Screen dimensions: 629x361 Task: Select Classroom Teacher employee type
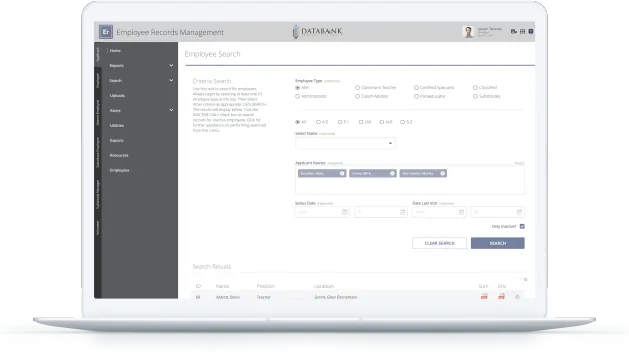(x=357, y=87)
